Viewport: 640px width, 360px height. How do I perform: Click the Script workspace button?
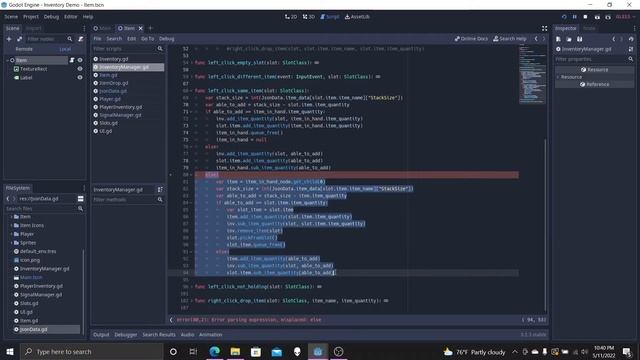click(330, 17)
